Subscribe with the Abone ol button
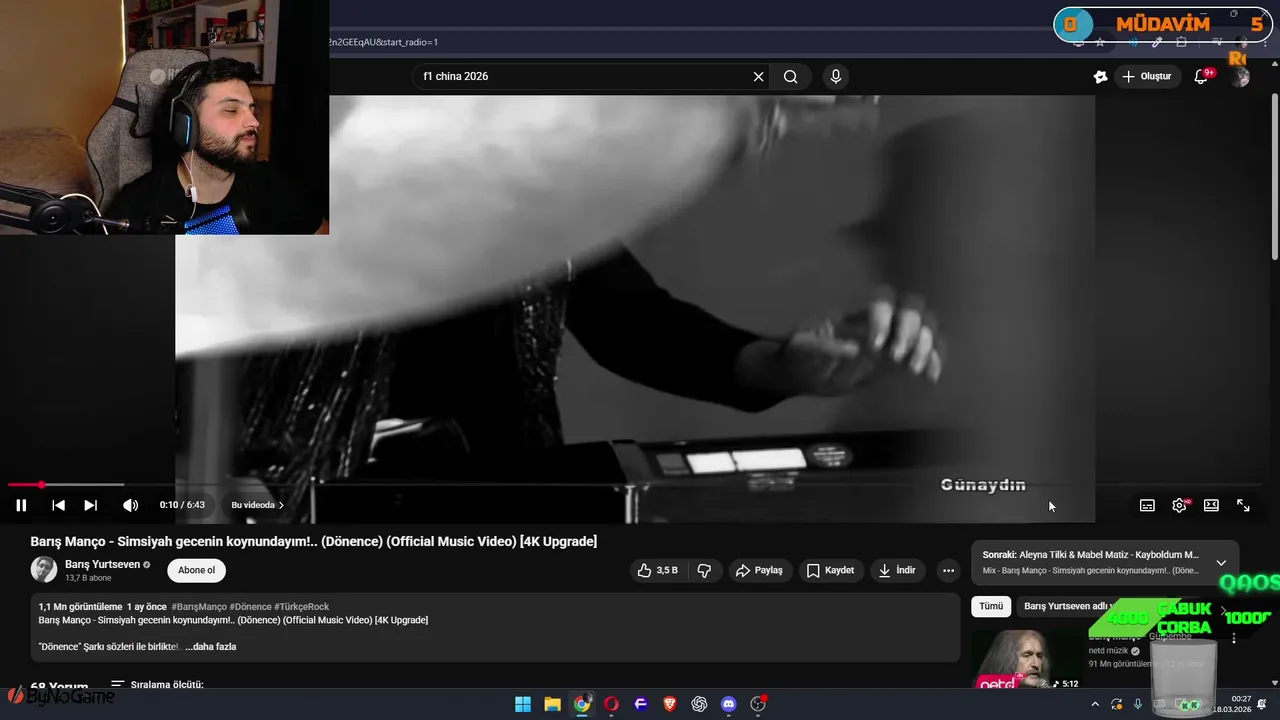The height and width of the screenshot is (720, 1280). point(196,570)
